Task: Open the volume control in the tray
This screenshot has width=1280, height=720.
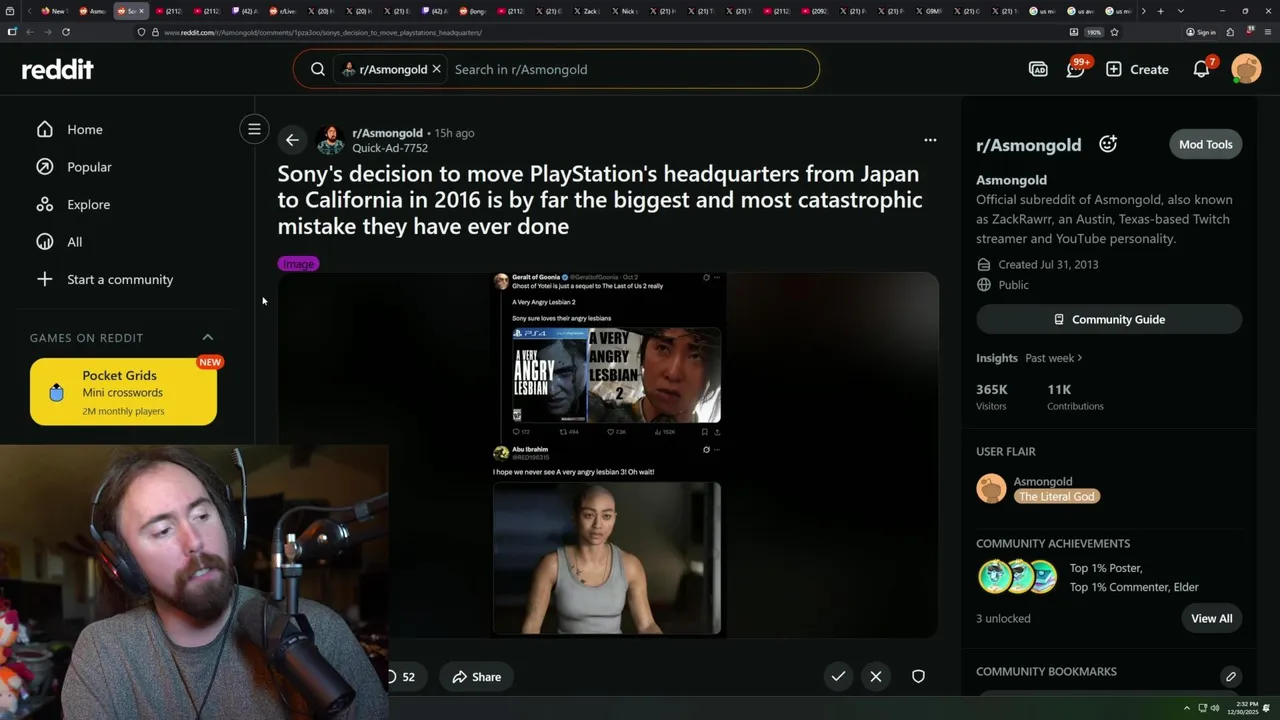Action: pyautogui.click(x=1215, y=708)
